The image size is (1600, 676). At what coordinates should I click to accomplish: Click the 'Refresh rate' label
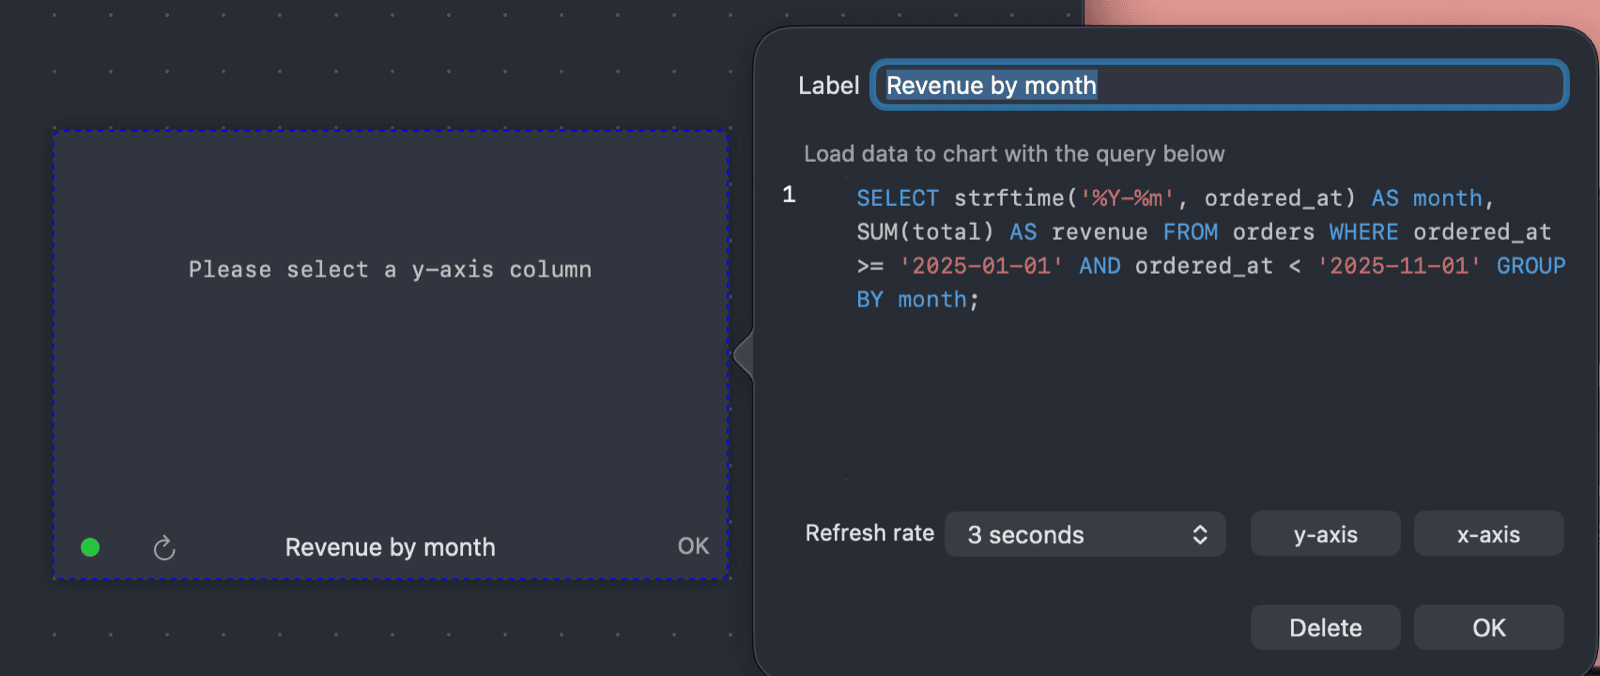tap(869, 533)
